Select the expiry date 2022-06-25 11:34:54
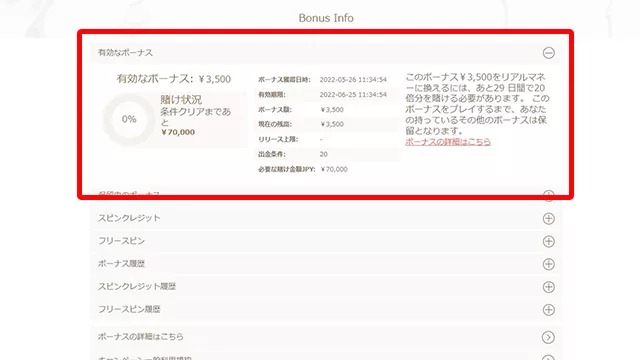The height and width of the screenshot is (360, 640). point(353,94)
